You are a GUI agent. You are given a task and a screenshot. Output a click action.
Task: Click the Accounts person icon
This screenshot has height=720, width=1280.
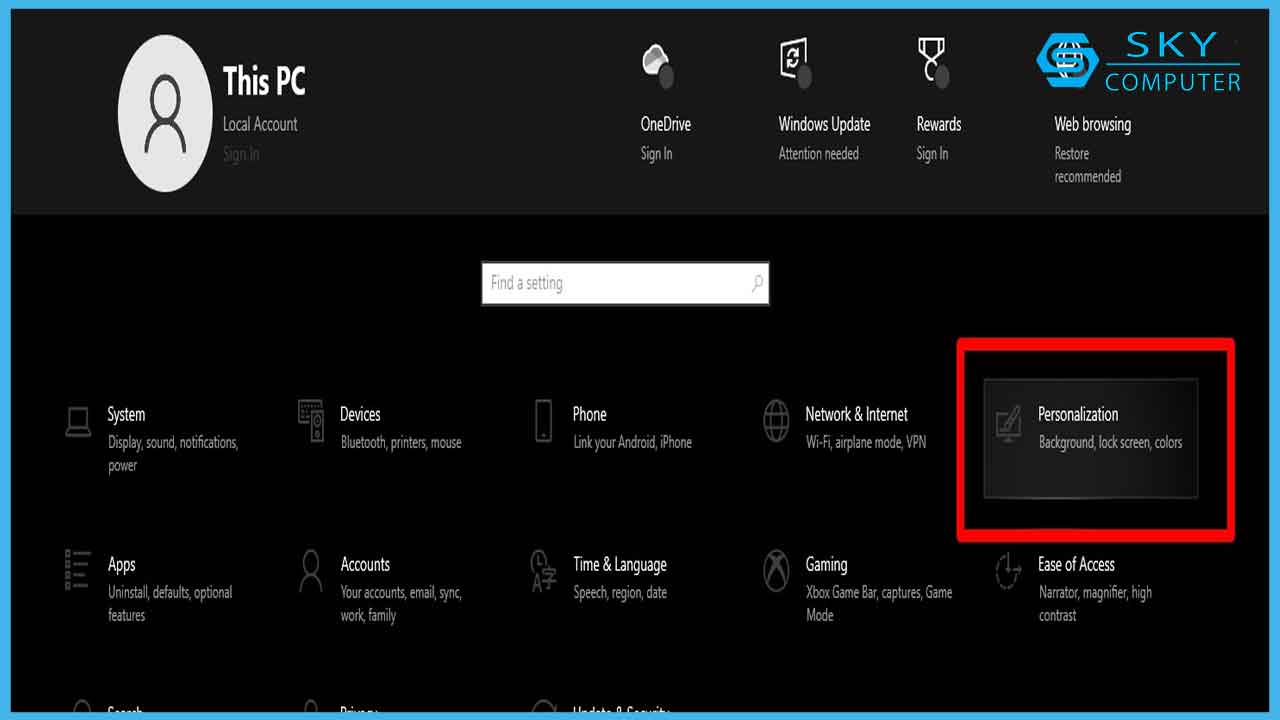point(311,570)
